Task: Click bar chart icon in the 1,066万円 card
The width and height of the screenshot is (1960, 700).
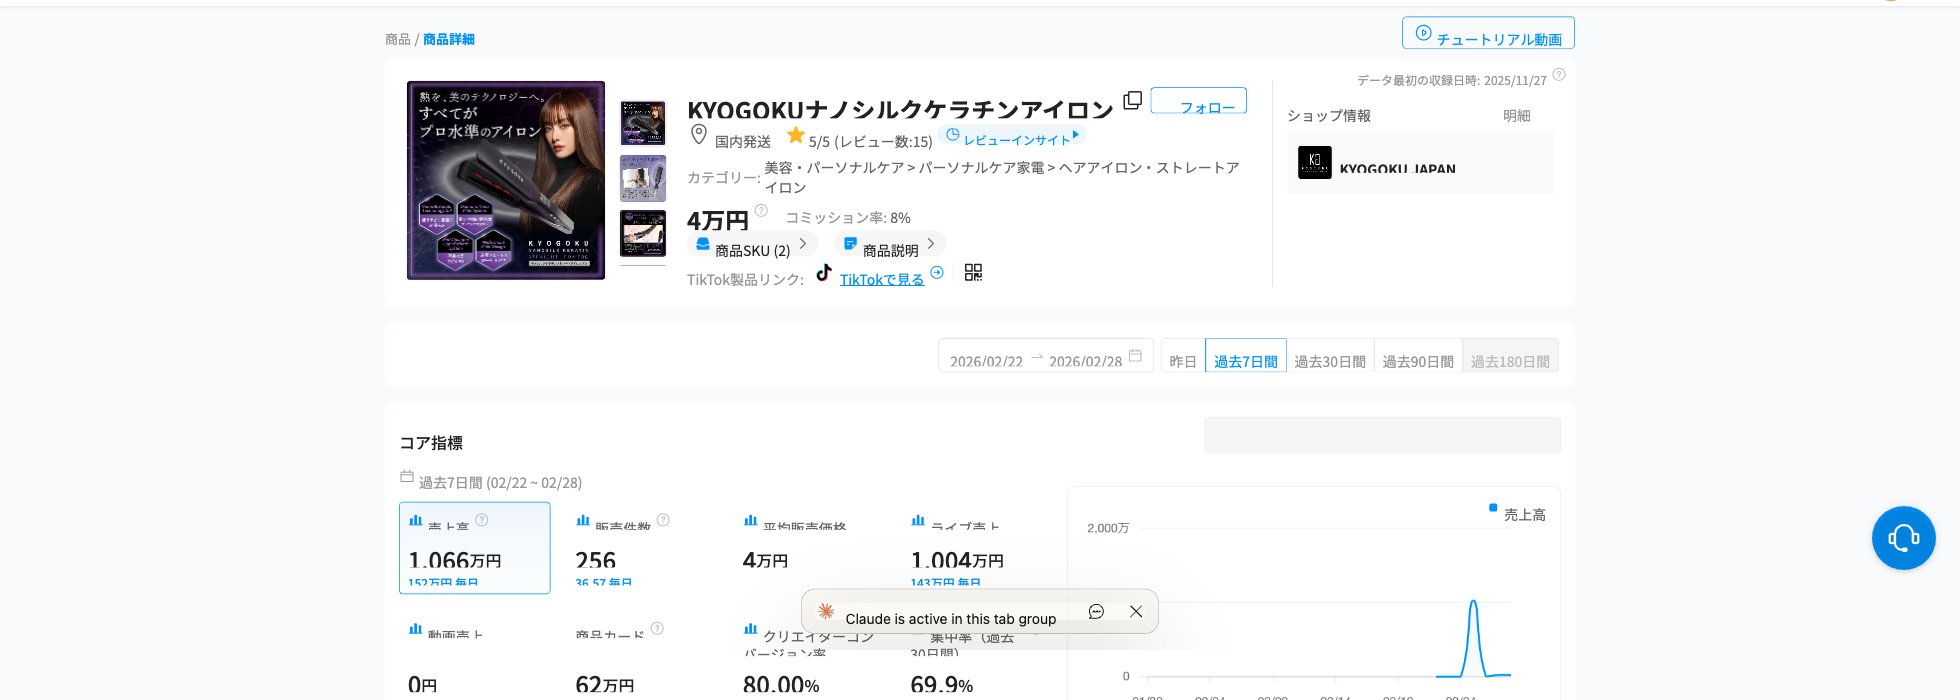Action: tap(415, 520)
